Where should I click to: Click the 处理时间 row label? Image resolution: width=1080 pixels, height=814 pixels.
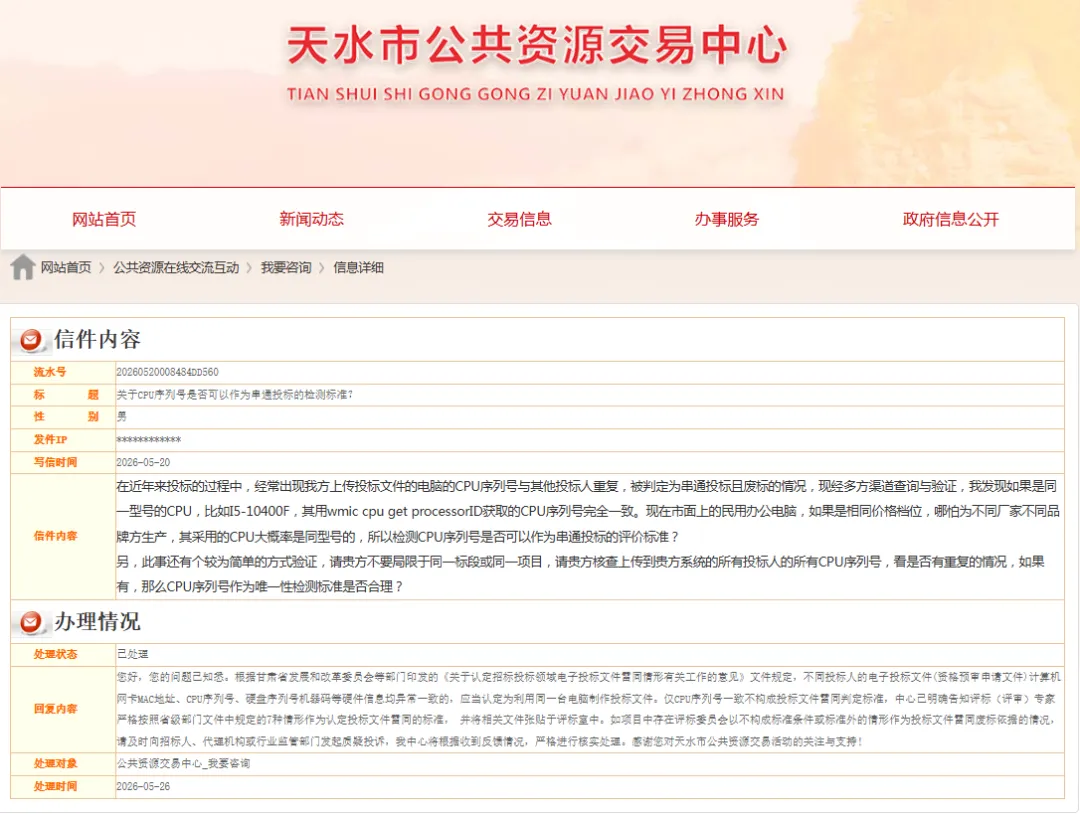(55, 786)
